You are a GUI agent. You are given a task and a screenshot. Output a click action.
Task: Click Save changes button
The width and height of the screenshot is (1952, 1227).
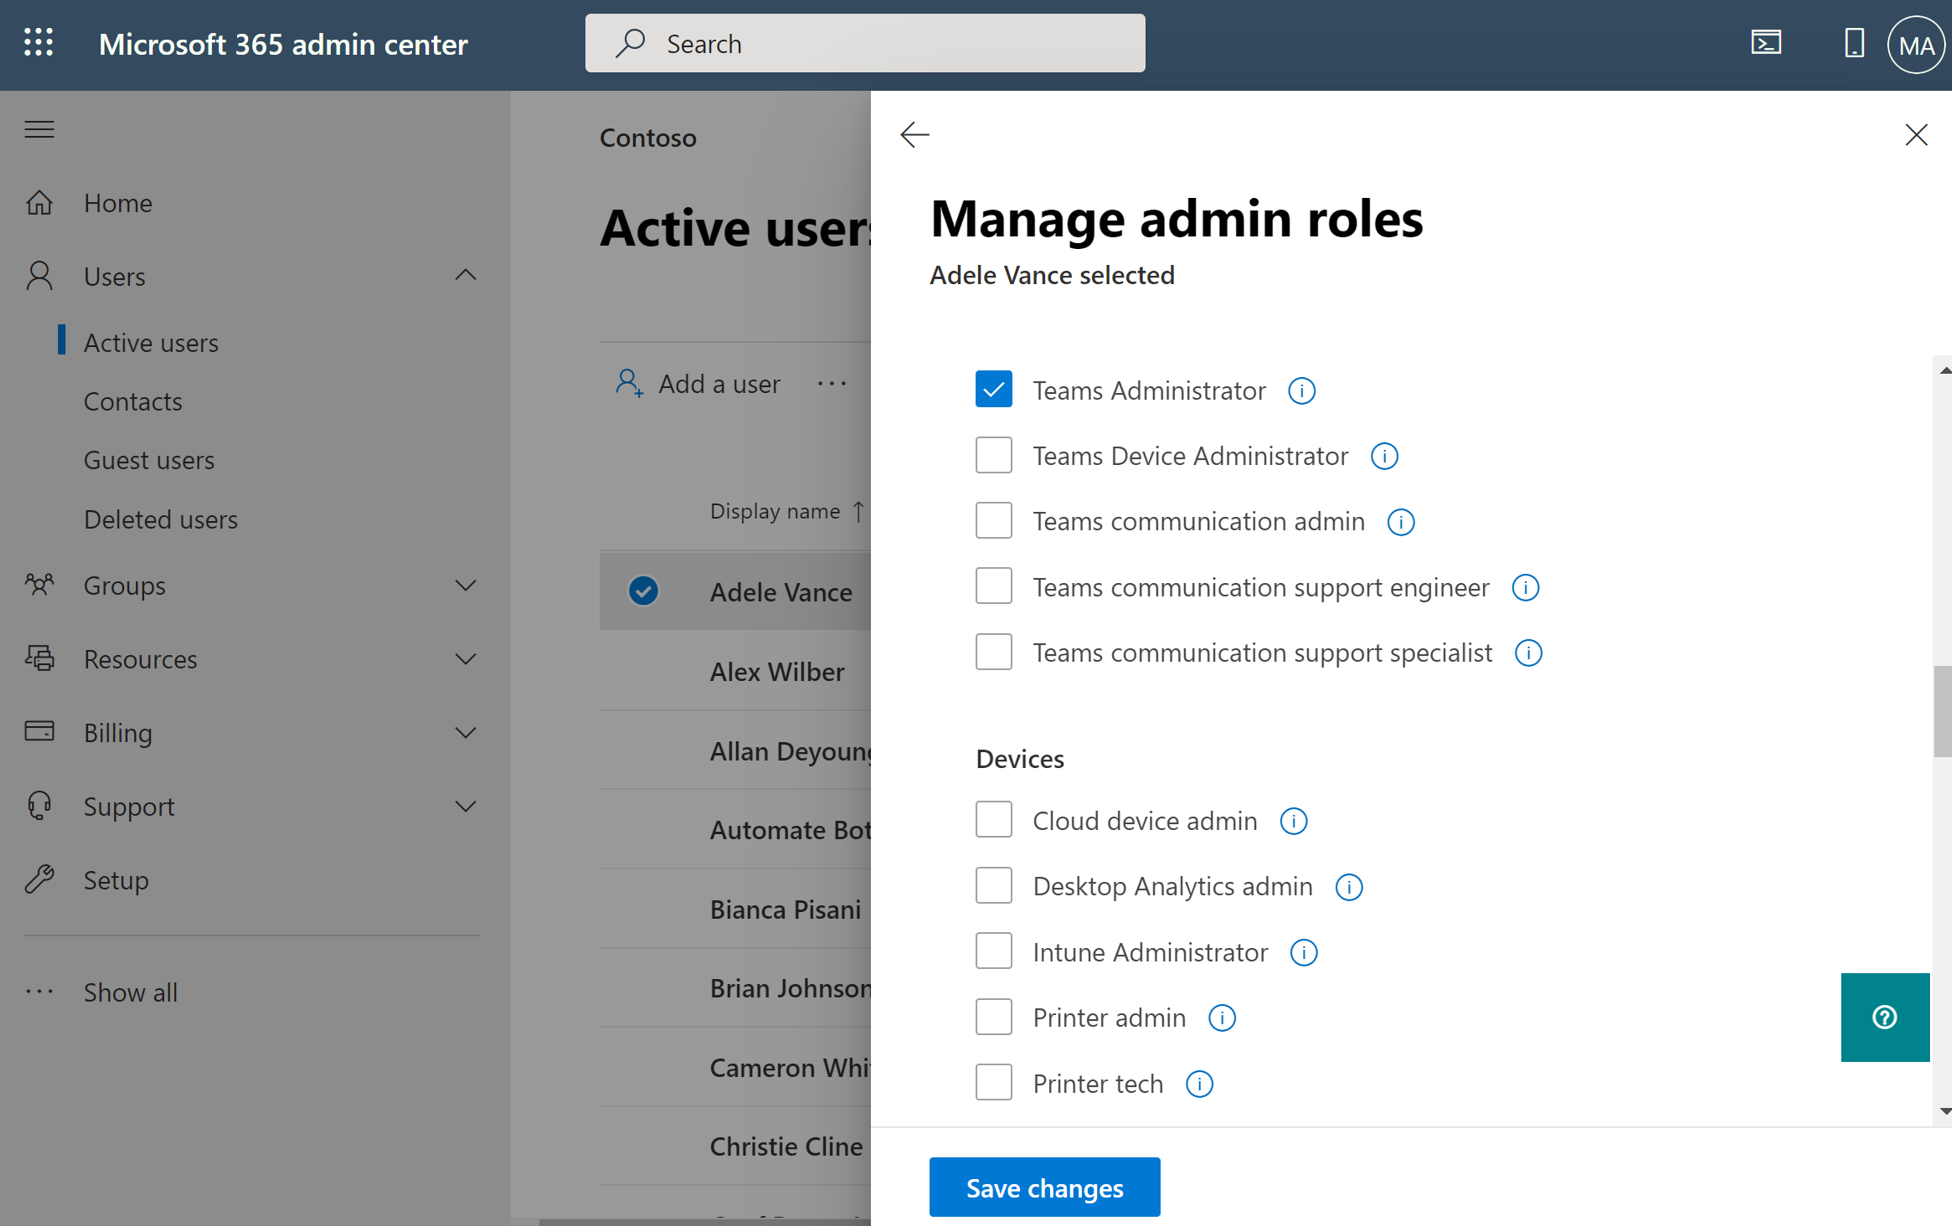(1045, 1187)
